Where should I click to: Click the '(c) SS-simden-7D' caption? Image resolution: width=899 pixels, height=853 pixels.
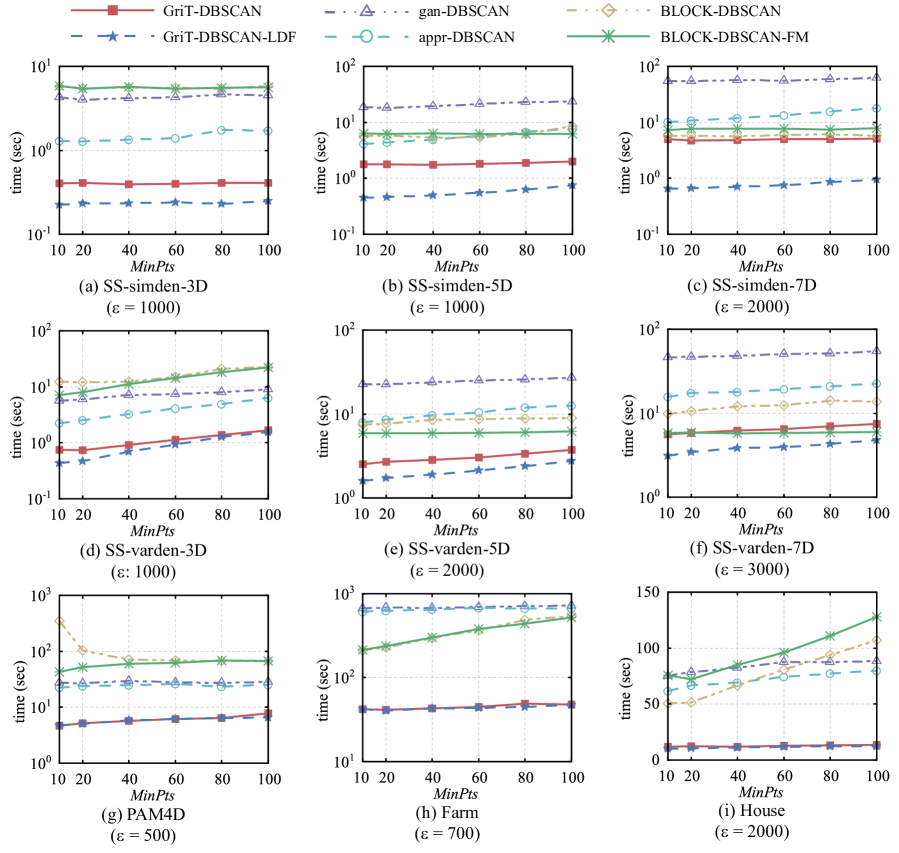pyautogui.click(x=752, y=285)
